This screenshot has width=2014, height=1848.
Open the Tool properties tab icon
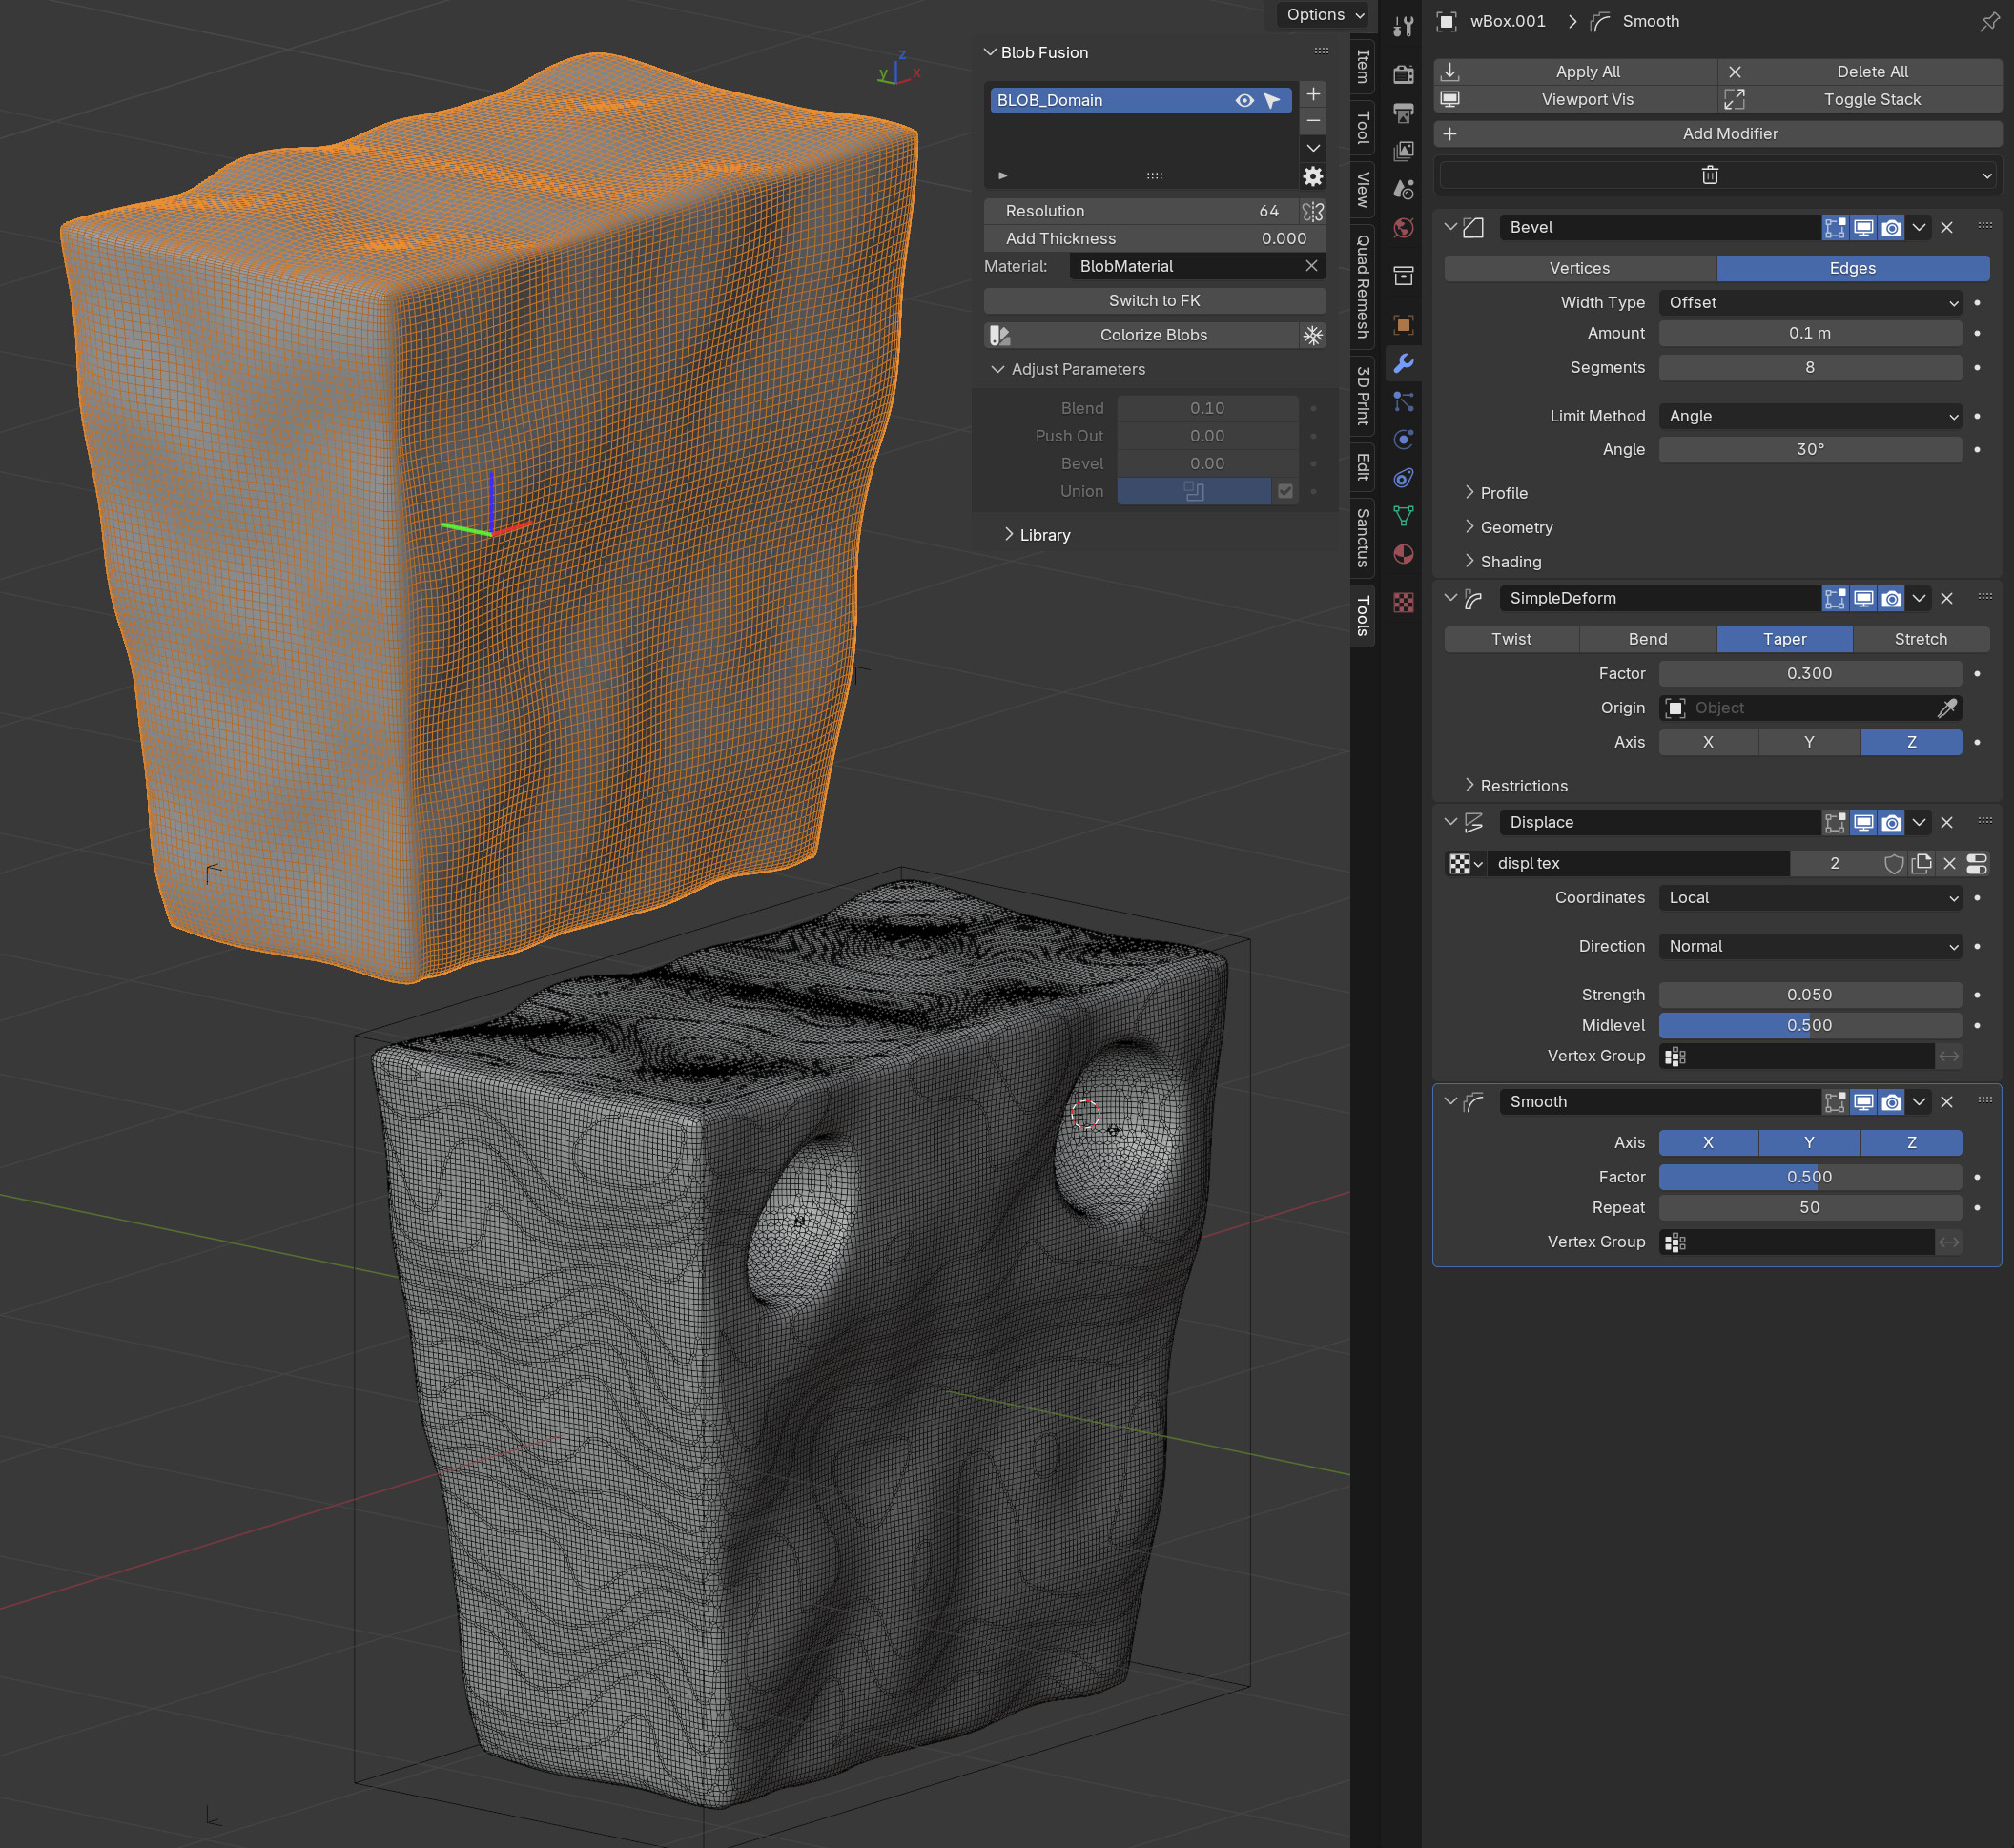coord(1403,27)
